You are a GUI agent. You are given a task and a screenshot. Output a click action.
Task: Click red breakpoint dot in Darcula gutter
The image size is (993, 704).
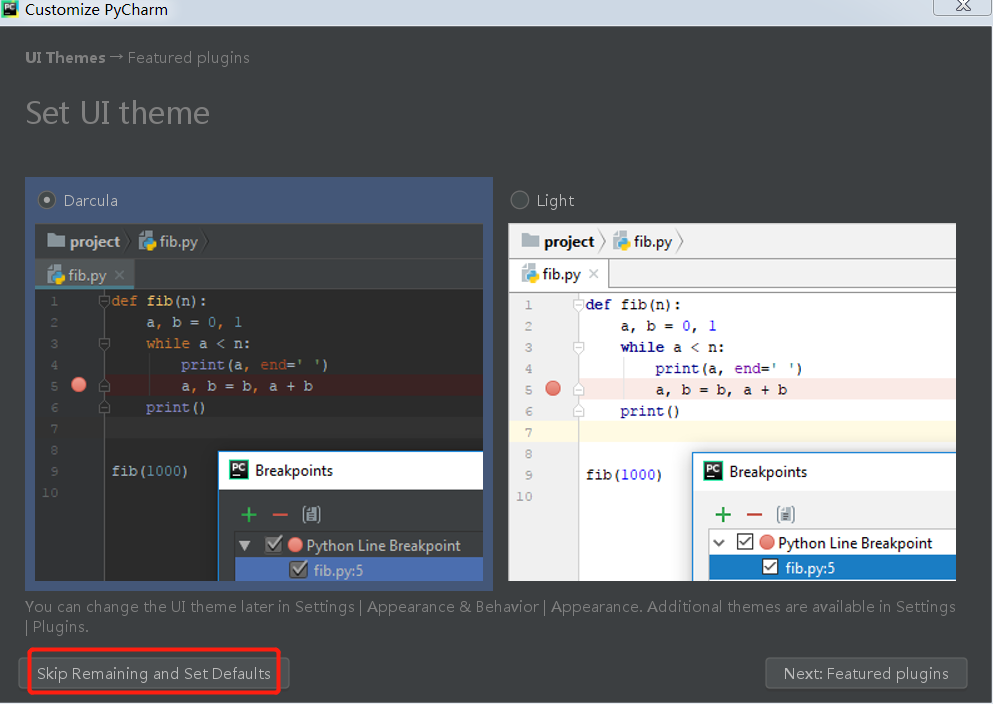tap(79, 385)
